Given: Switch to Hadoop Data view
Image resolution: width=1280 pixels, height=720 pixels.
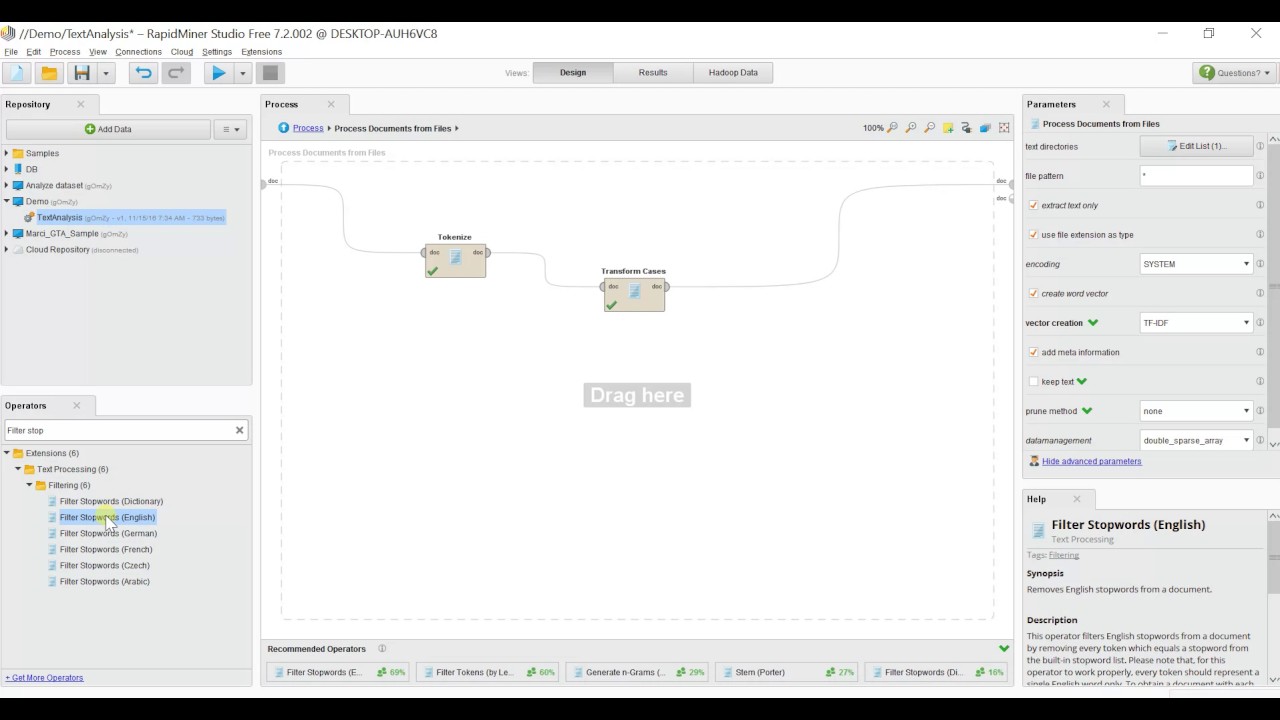Looking at the screenshot, I should pos(733,72).
